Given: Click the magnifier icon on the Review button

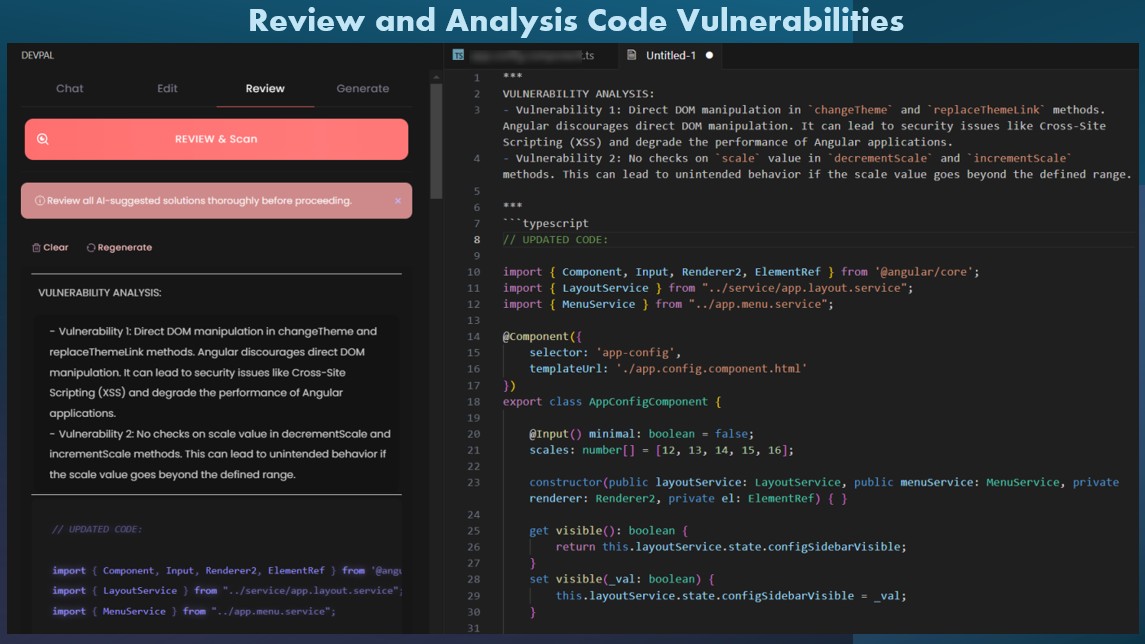Looking at the screenshot, I should [x=42, y=139].
